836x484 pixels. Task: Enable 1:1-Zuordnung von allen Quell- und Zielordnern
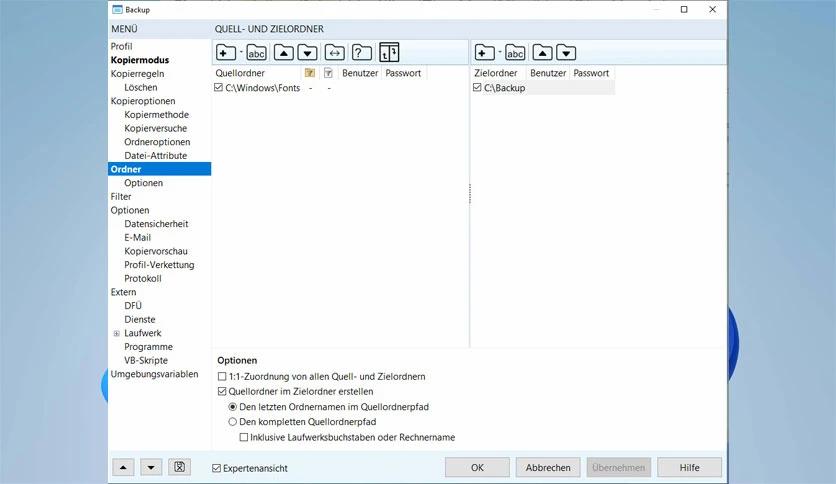222,376
